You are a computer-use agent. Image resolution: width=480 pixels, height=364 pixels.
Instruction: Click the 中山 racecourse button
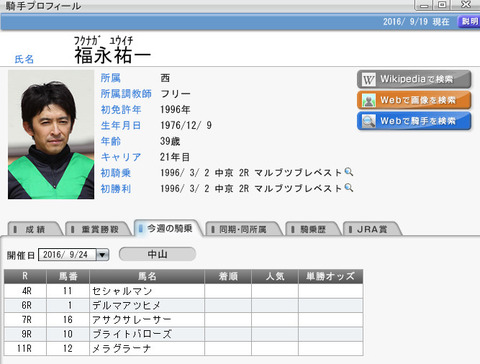(x=157, y=254)
